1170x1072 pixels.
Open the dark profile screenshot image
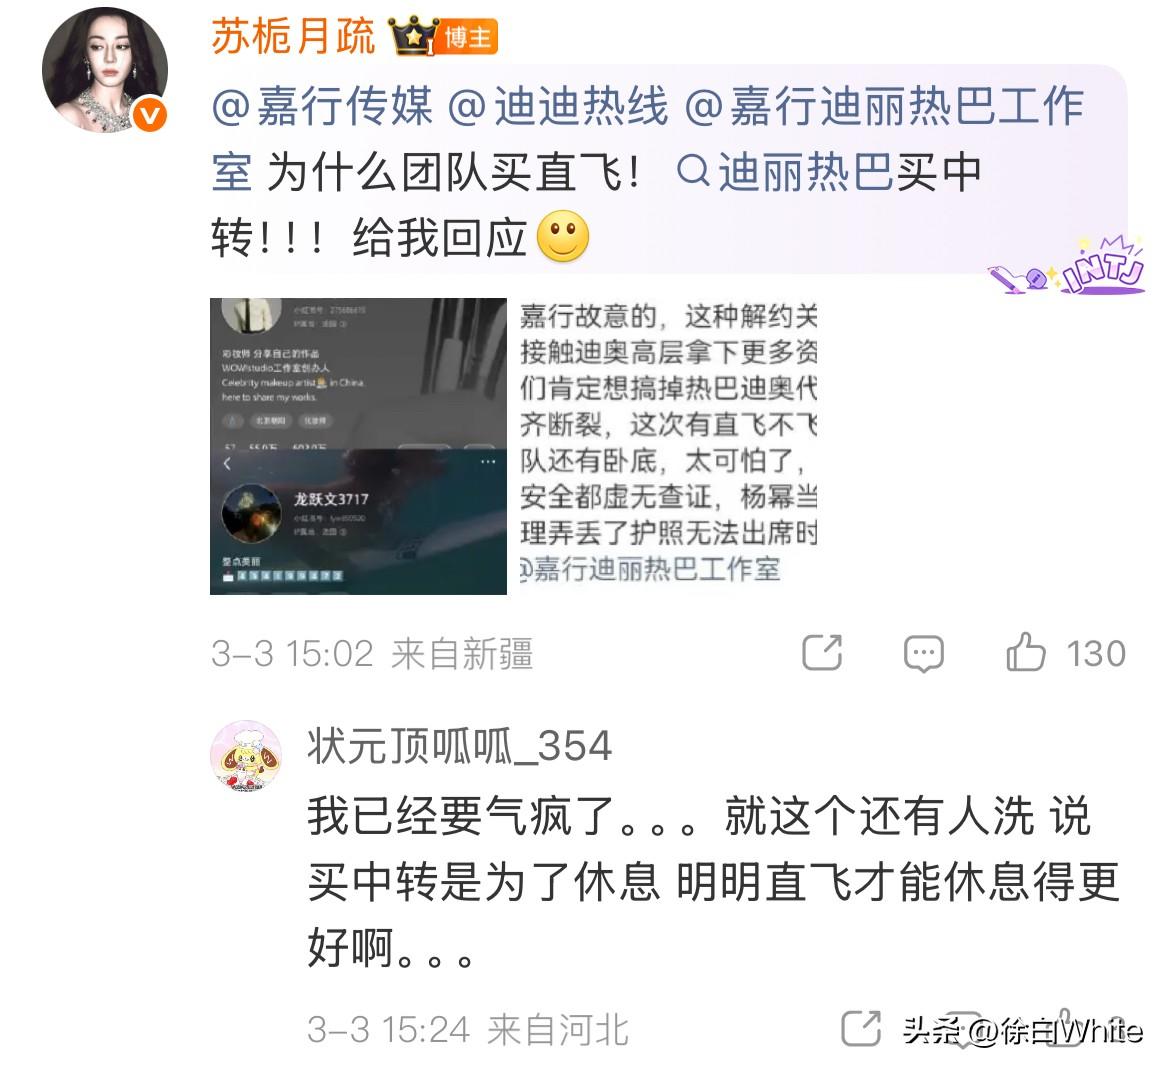tap(358, 446)
